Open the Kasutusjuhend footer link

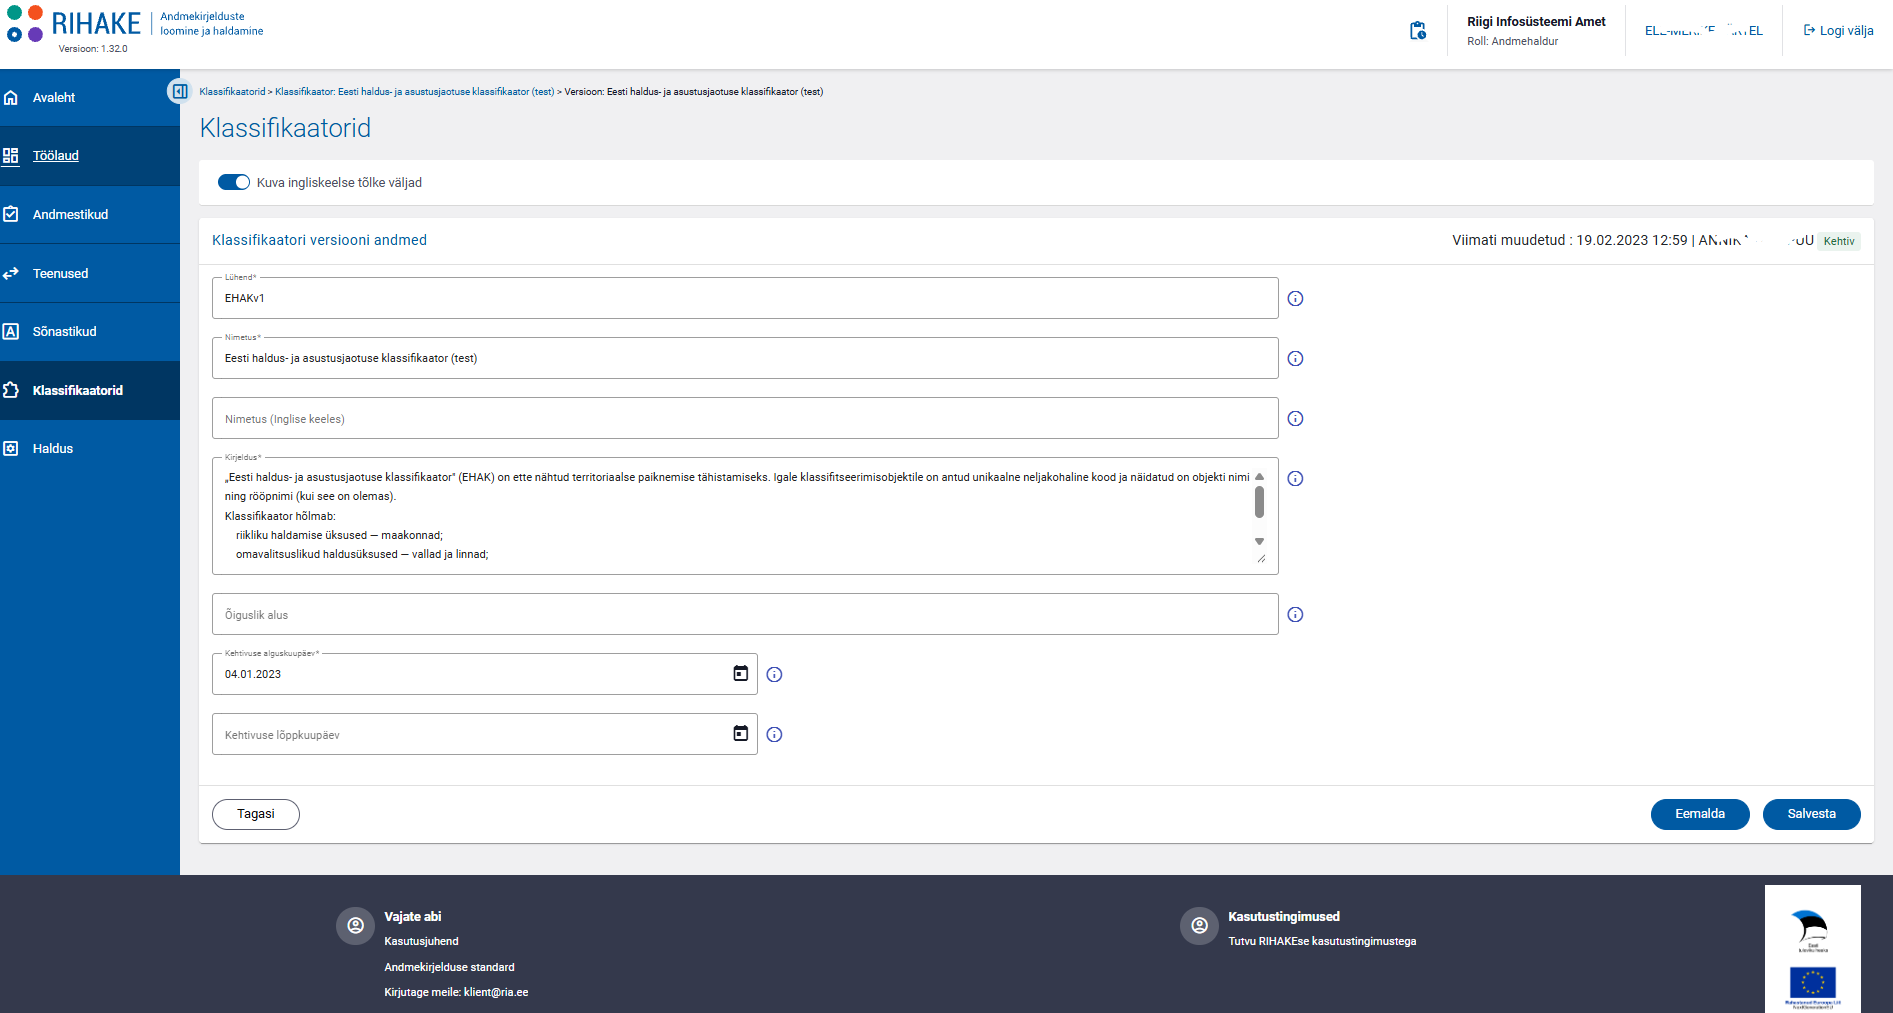421,942
